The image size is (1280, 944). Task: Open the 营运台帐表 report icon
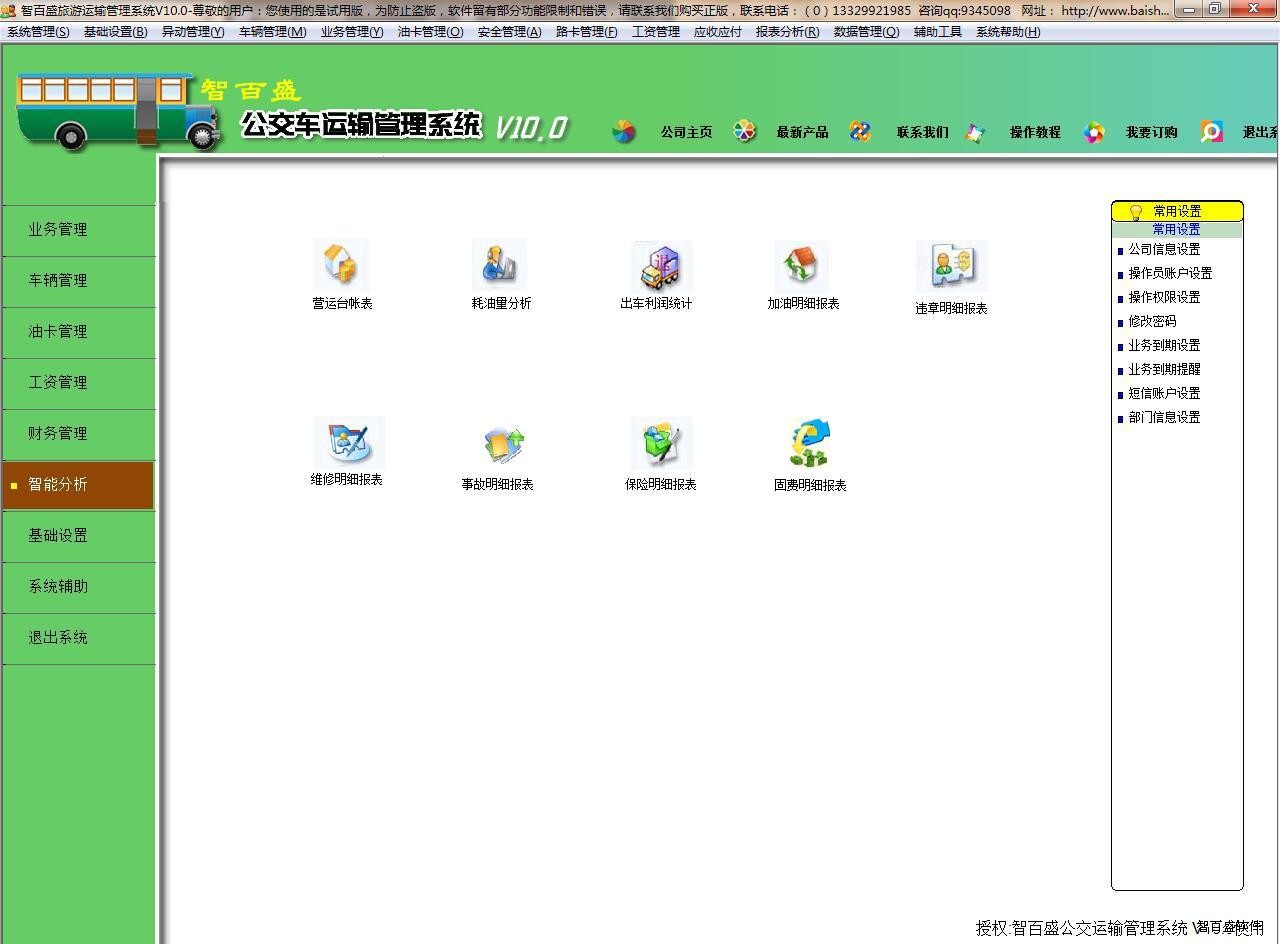pos(341,265)
